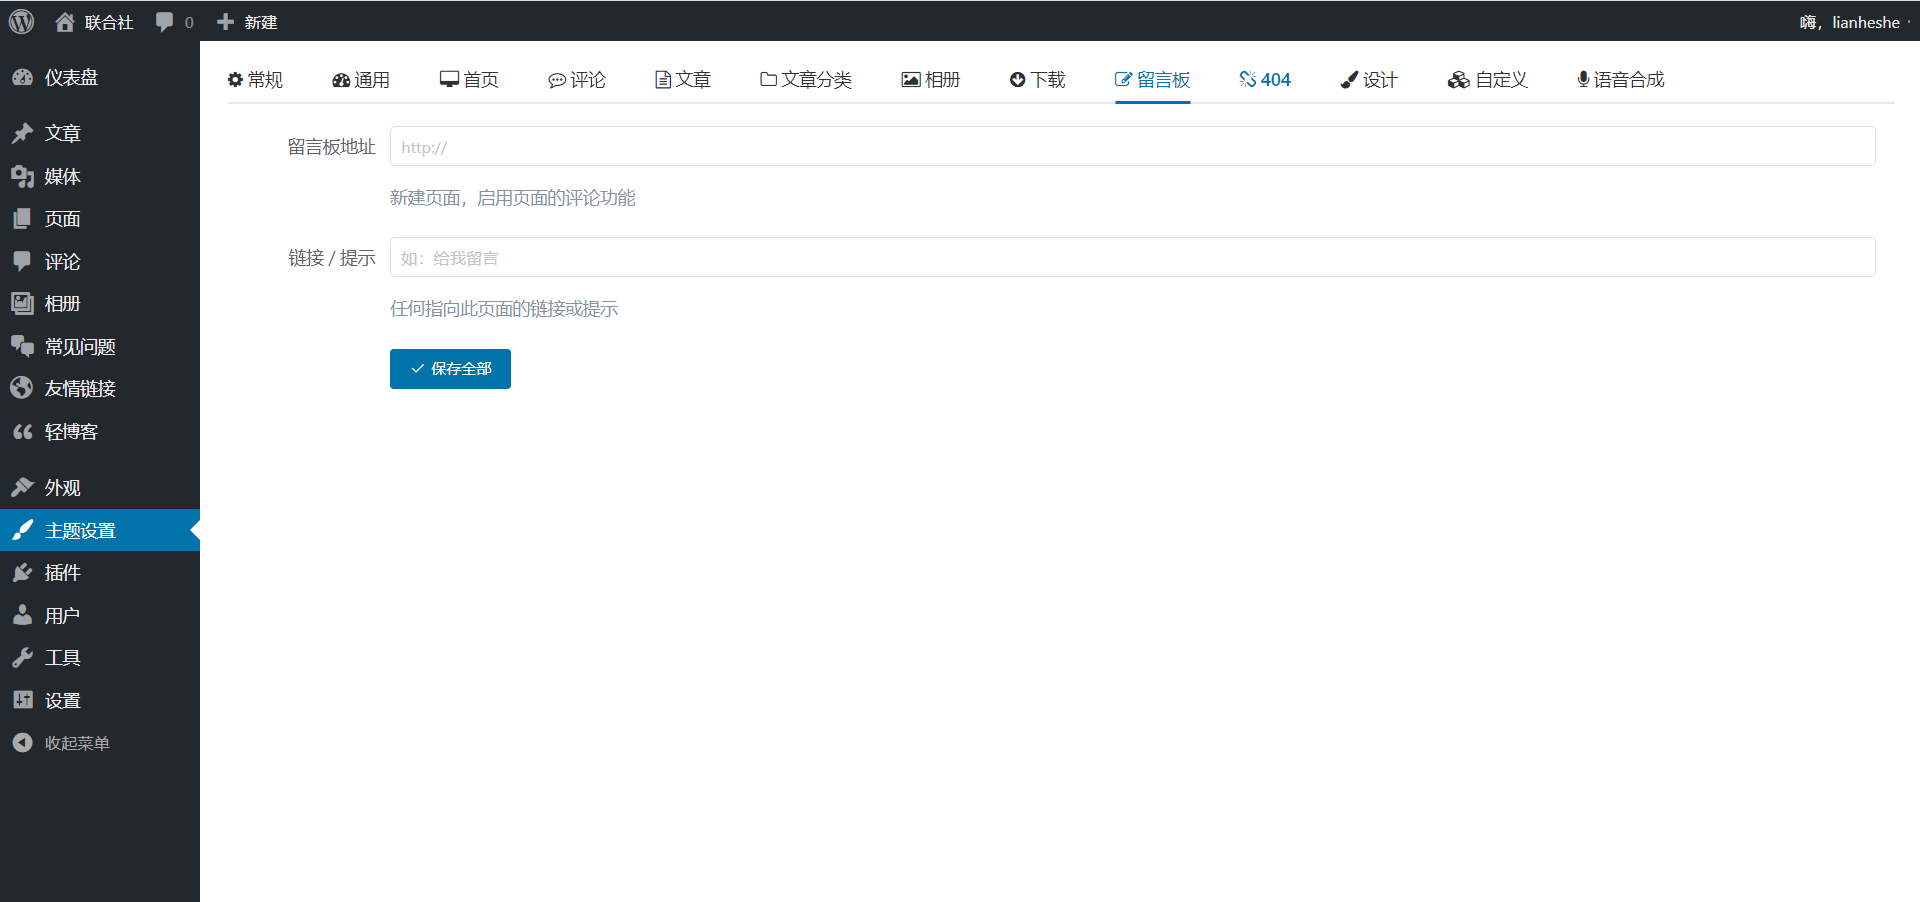Click the microphone icon on 语音合成 tab
Image resolution: width=1920 pixels, height=902 pixels.
coord(1583,79)
